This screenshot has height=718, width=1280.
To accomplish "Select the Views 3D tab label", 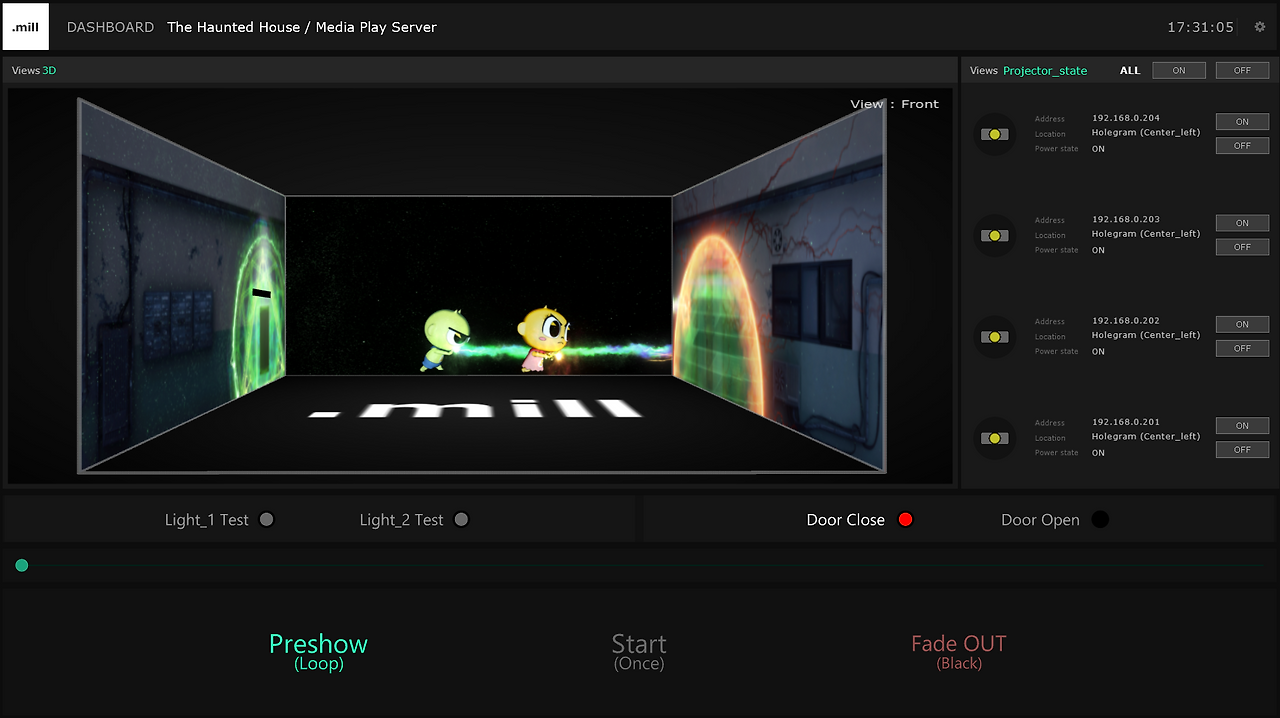I will pyautogui.click(x=34, y=71).
